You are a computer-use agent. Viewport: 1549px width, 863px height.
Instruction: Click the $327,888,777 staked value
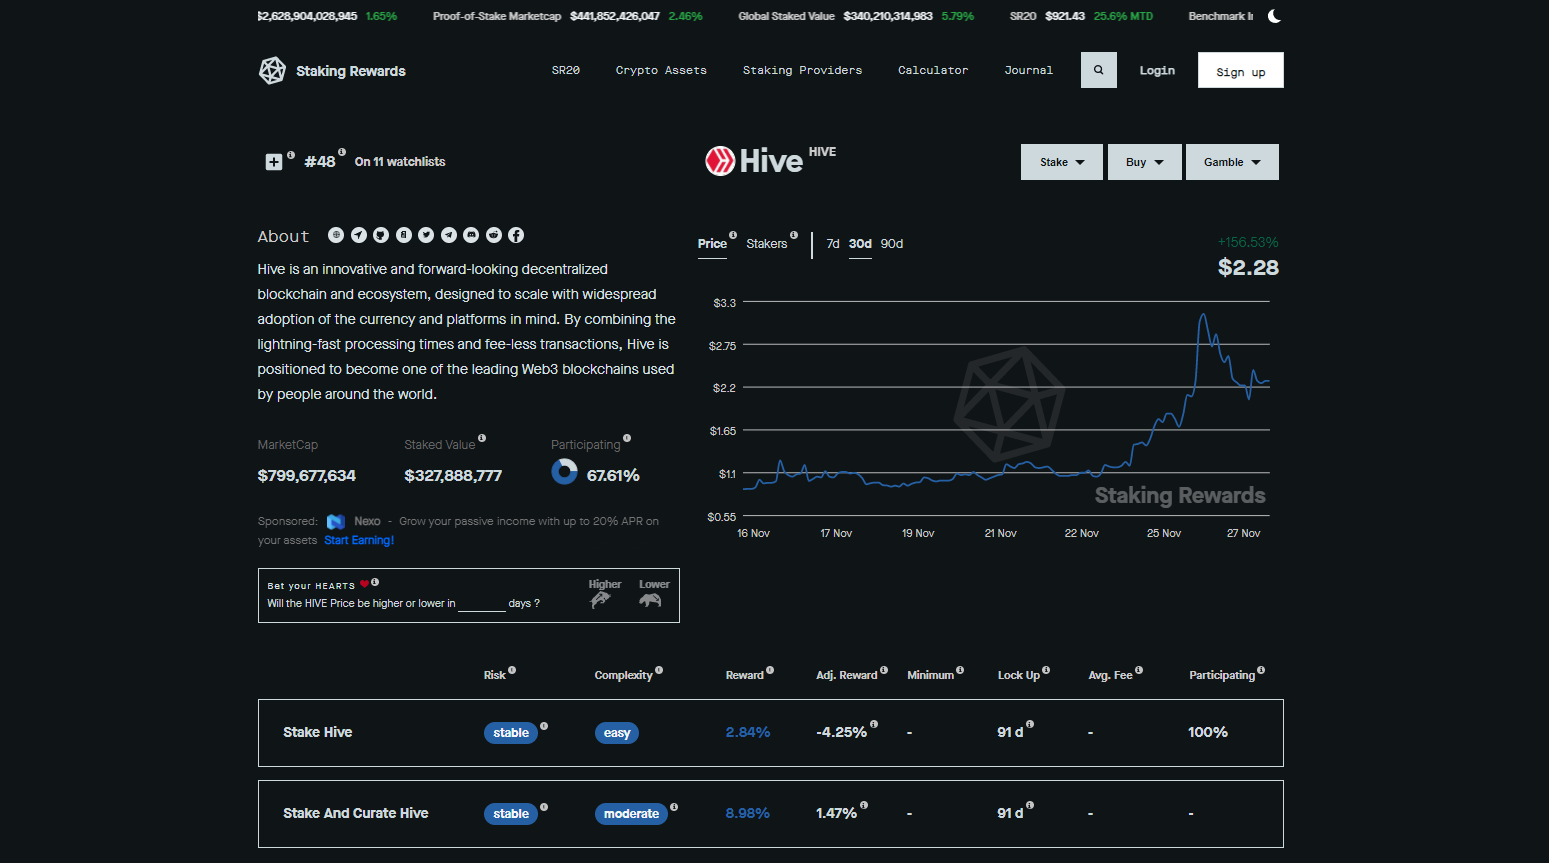tap(453, 475)
